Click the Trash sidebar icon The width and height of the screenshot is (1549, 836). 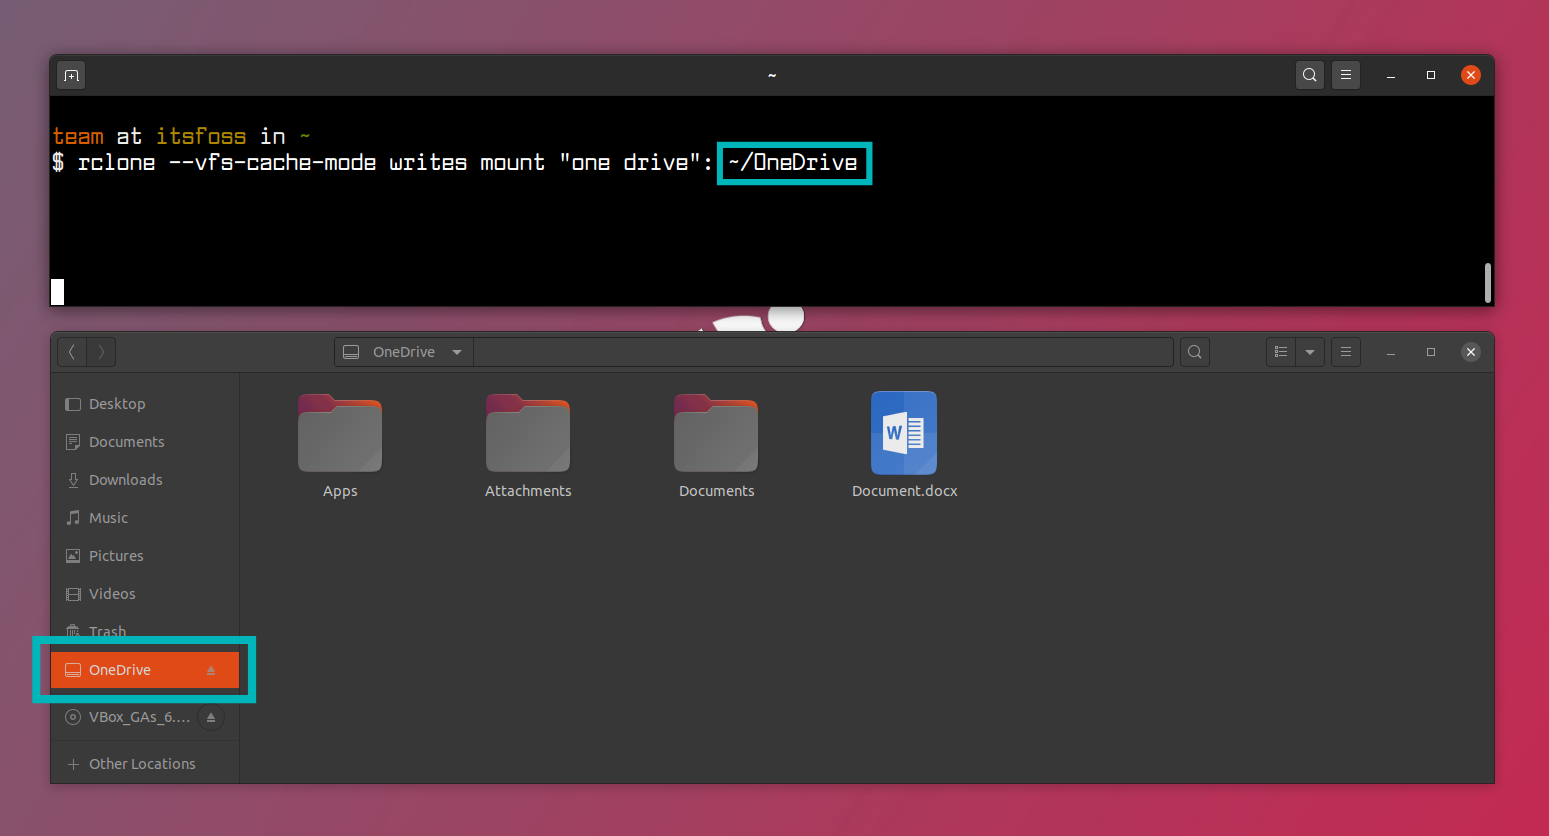72,631
